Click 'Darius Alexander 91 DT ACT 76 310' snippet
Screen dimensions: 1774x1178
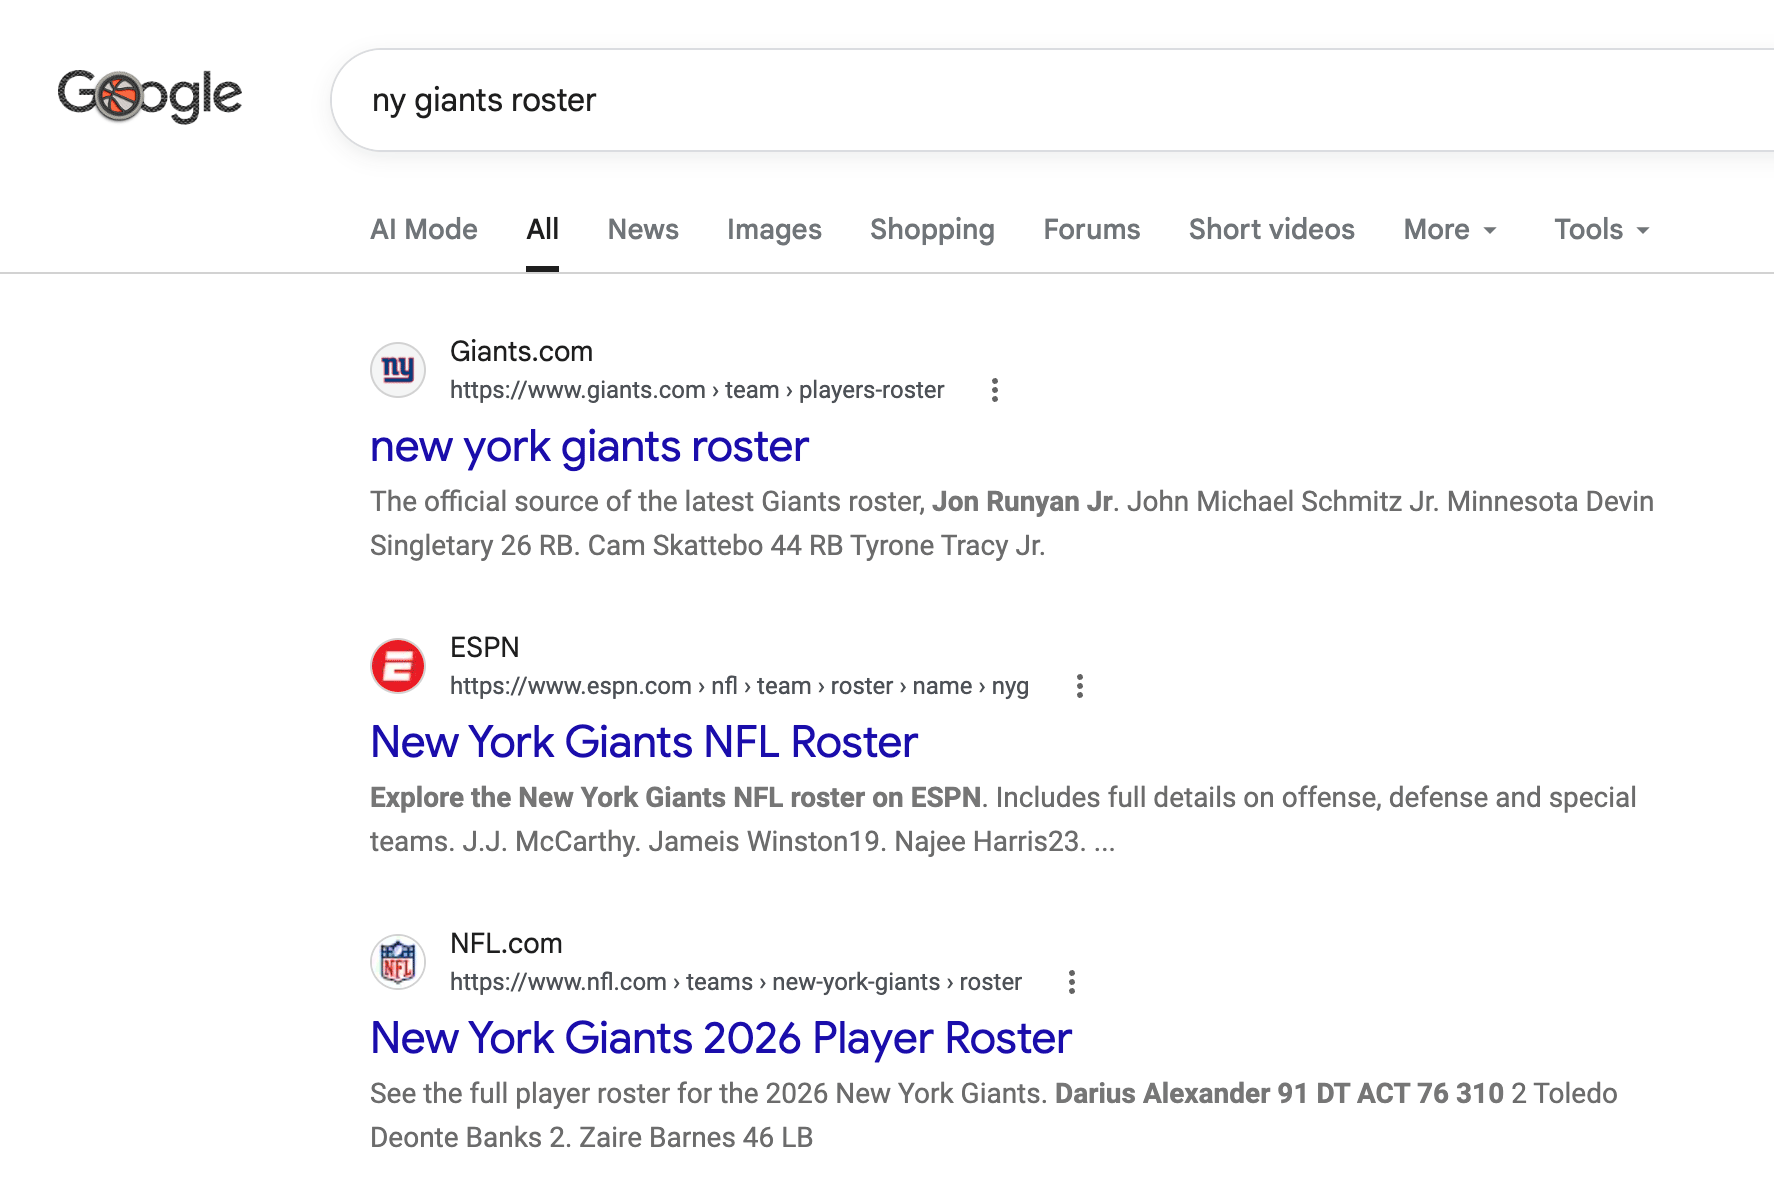[x=1279, y=1093]
